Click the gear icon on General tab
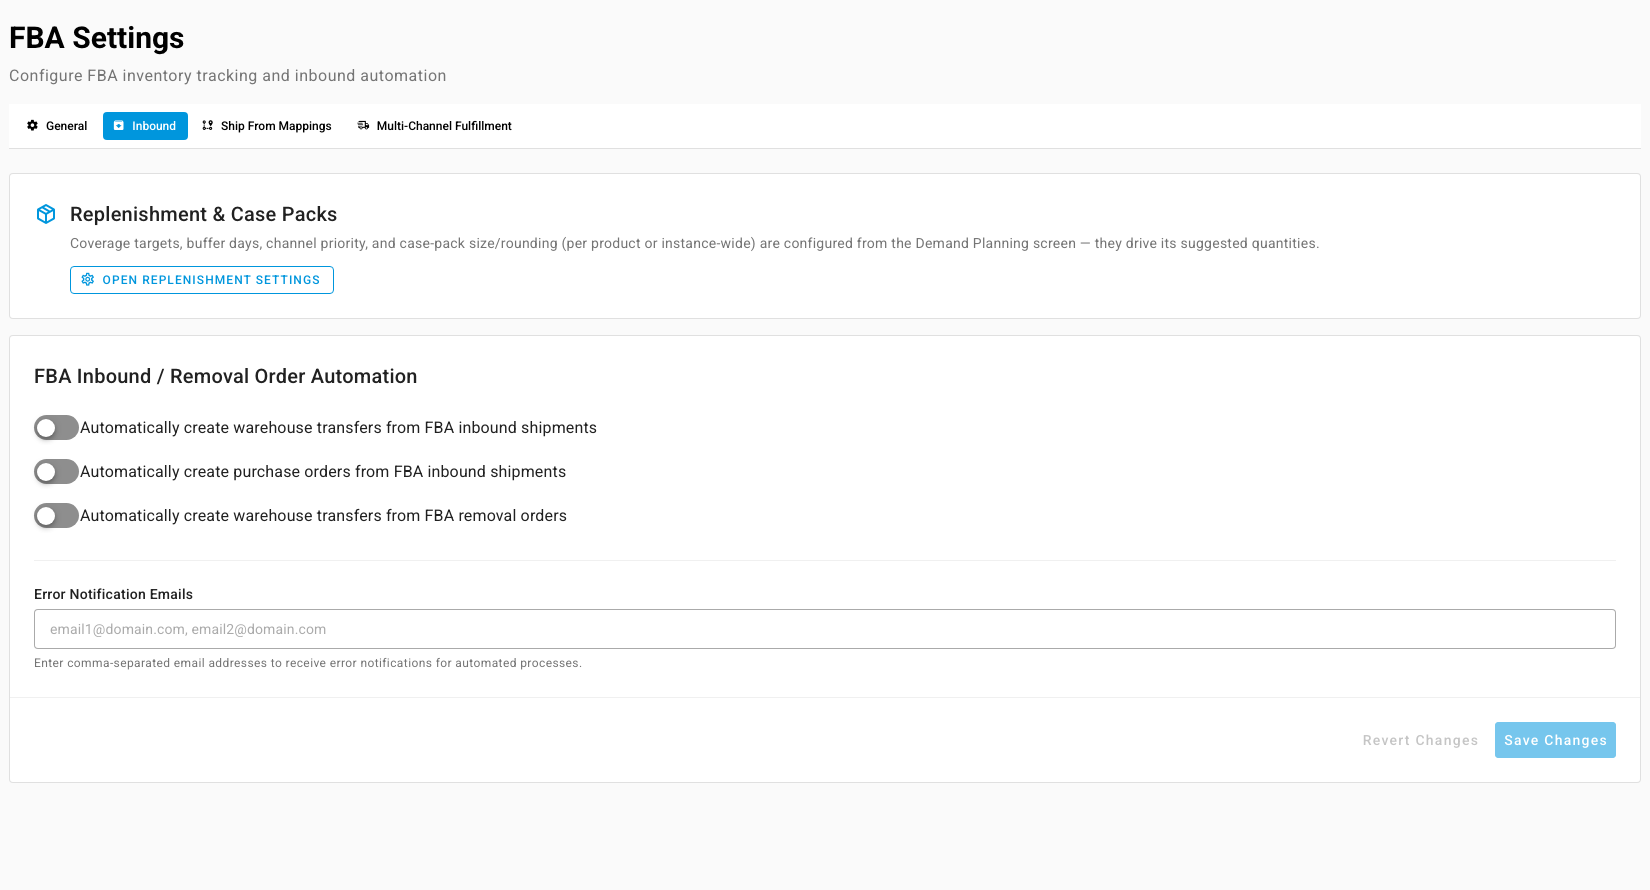Screen dimensions: 1650x890 pyautogui.click(x=32, y=126)
